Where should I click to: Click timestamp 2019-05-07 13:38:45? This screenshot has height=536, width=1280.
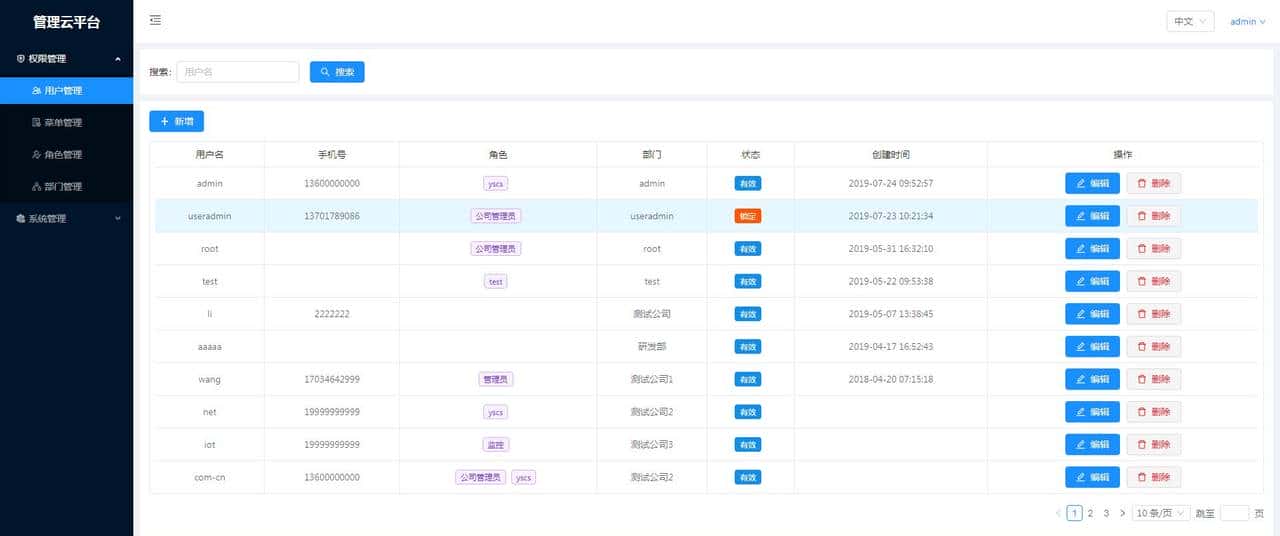point(890,314)
